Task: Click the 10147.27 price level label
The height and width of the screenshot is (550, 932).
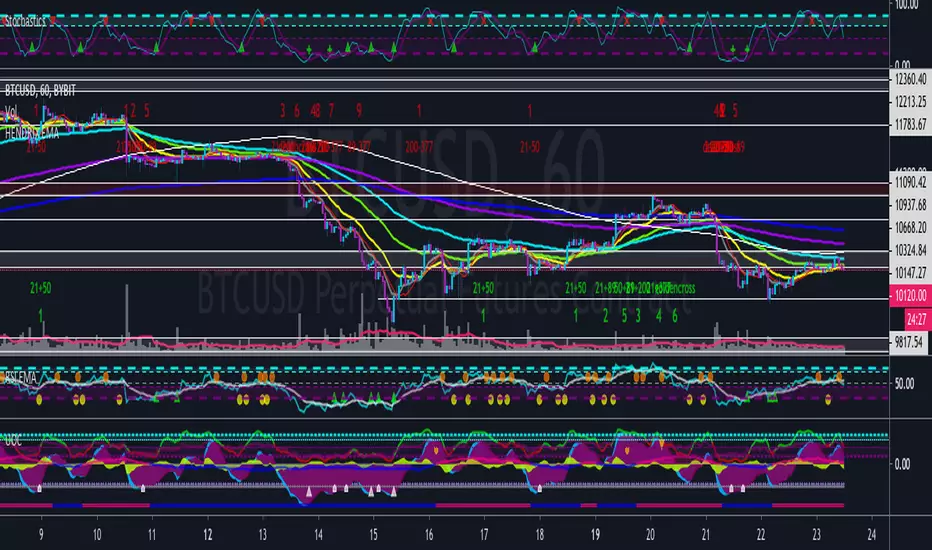Action: pos(911,273)
